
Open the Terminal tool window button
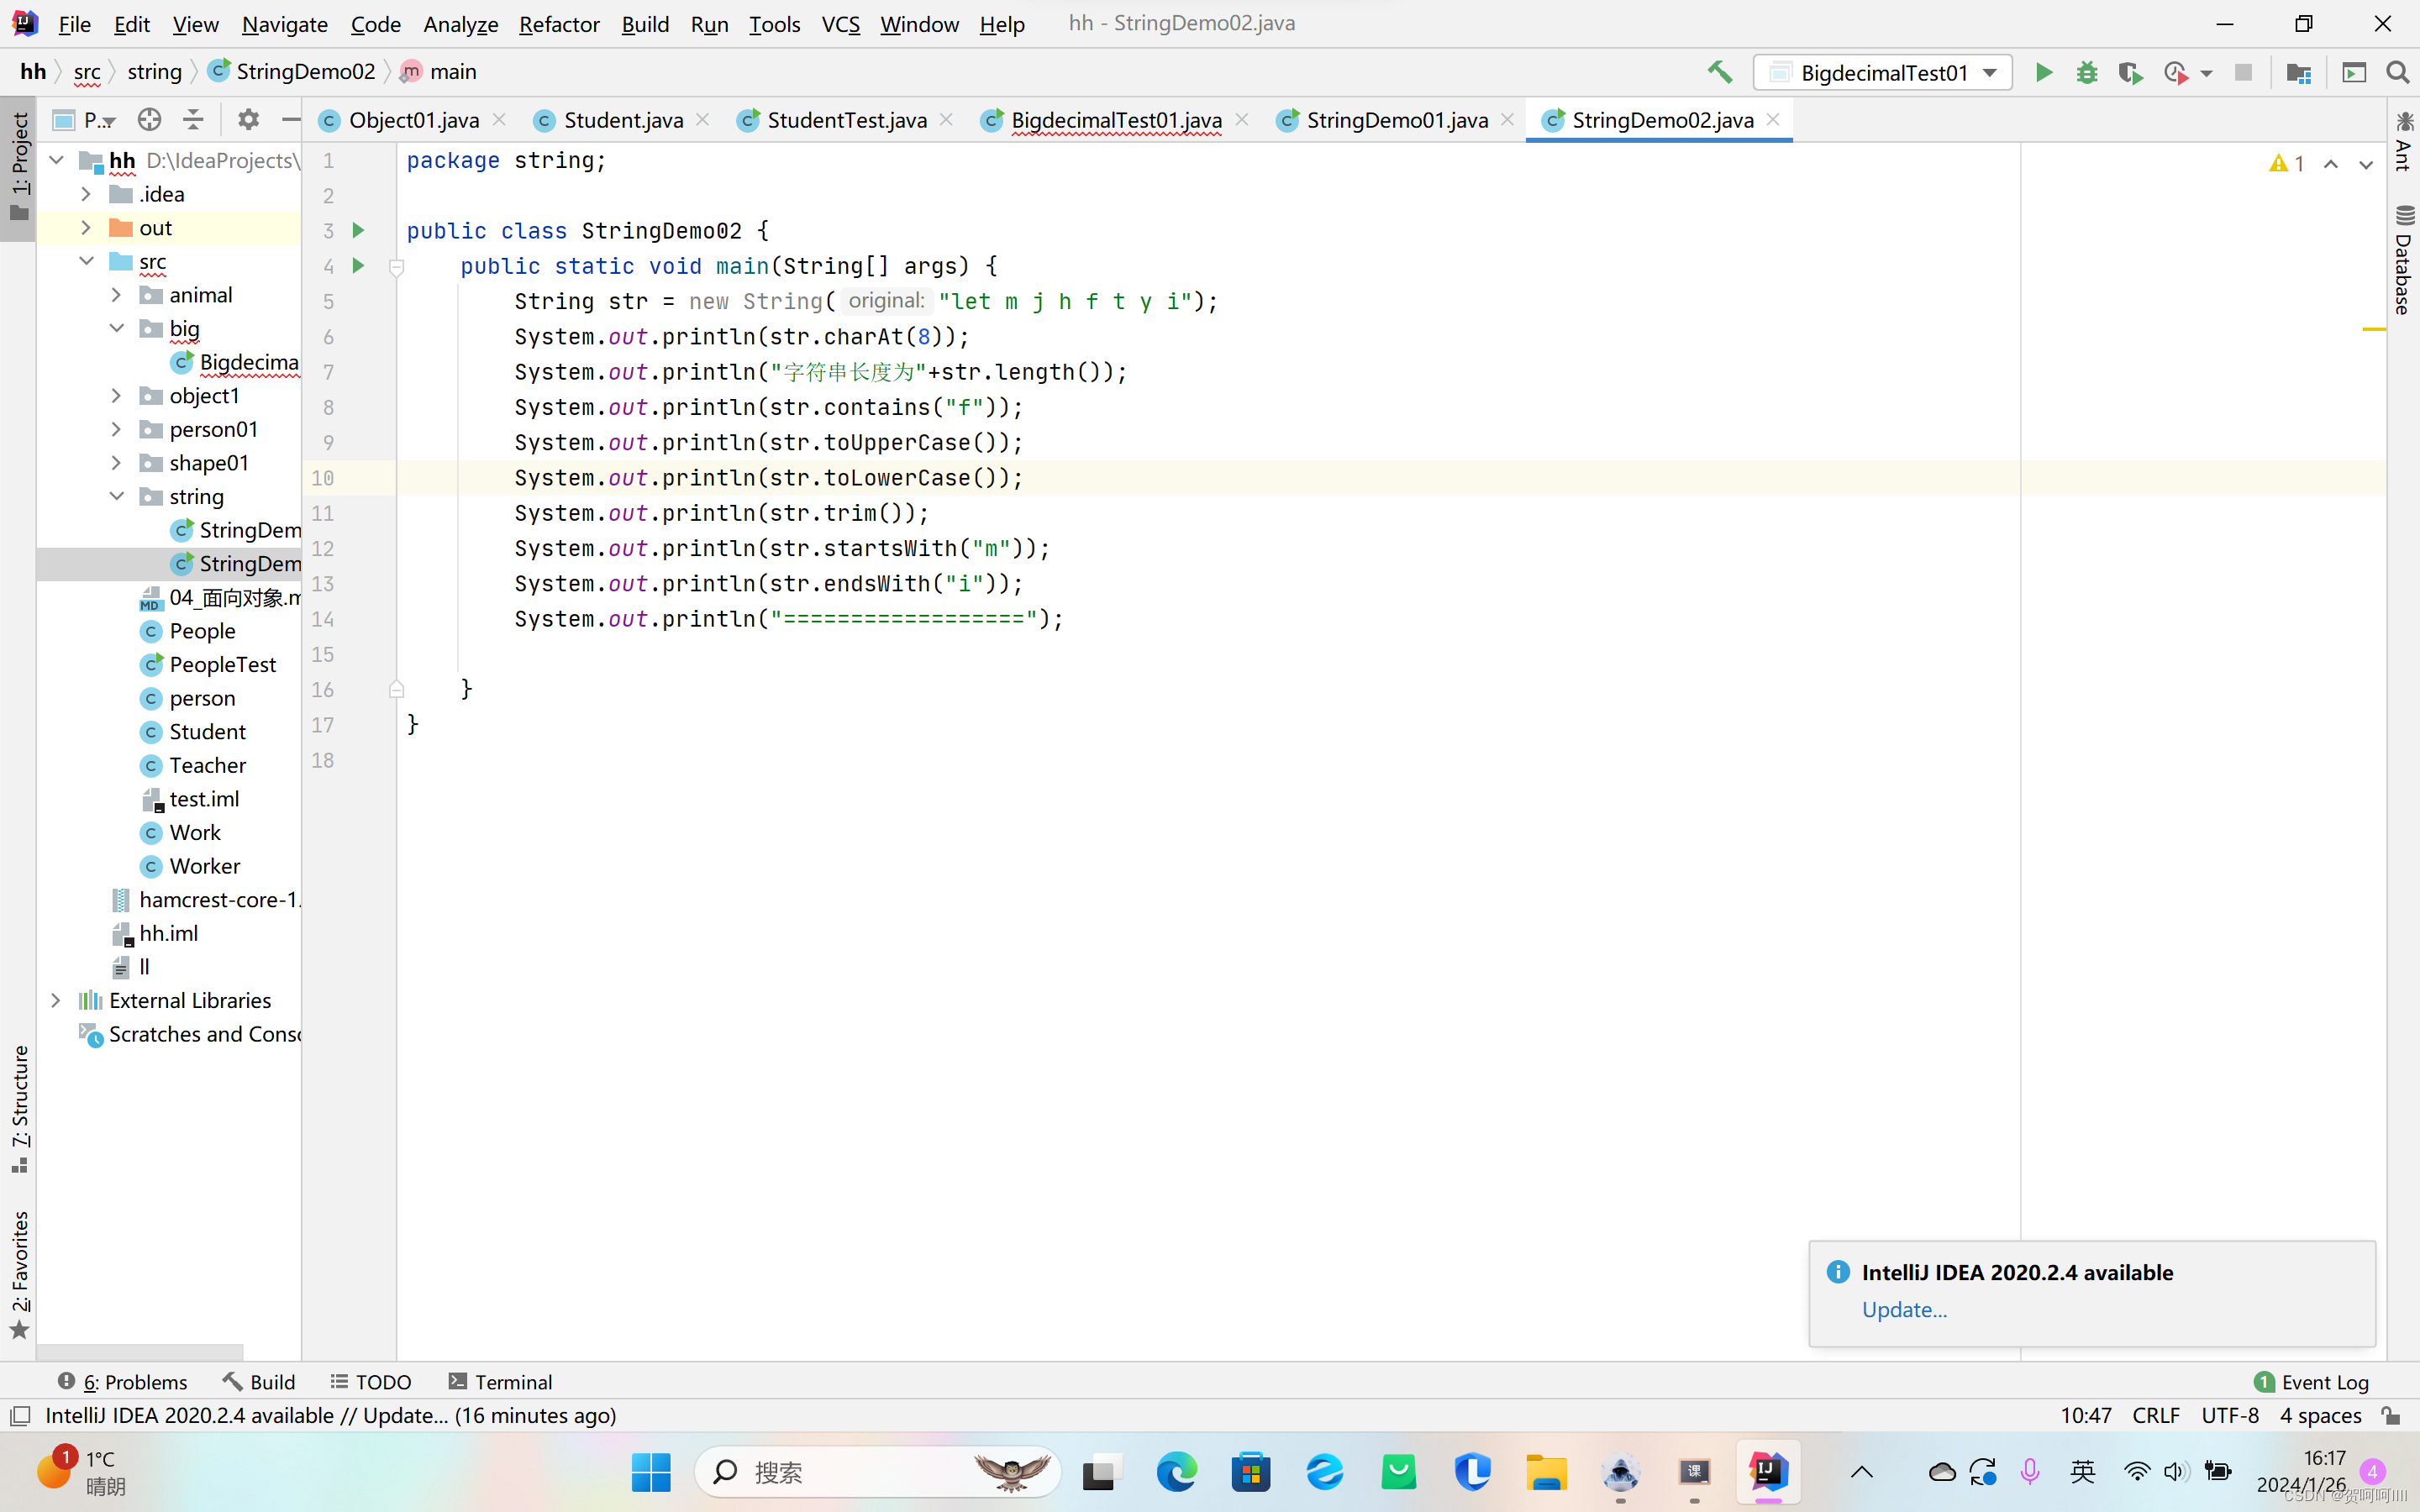coord(500,1381)
